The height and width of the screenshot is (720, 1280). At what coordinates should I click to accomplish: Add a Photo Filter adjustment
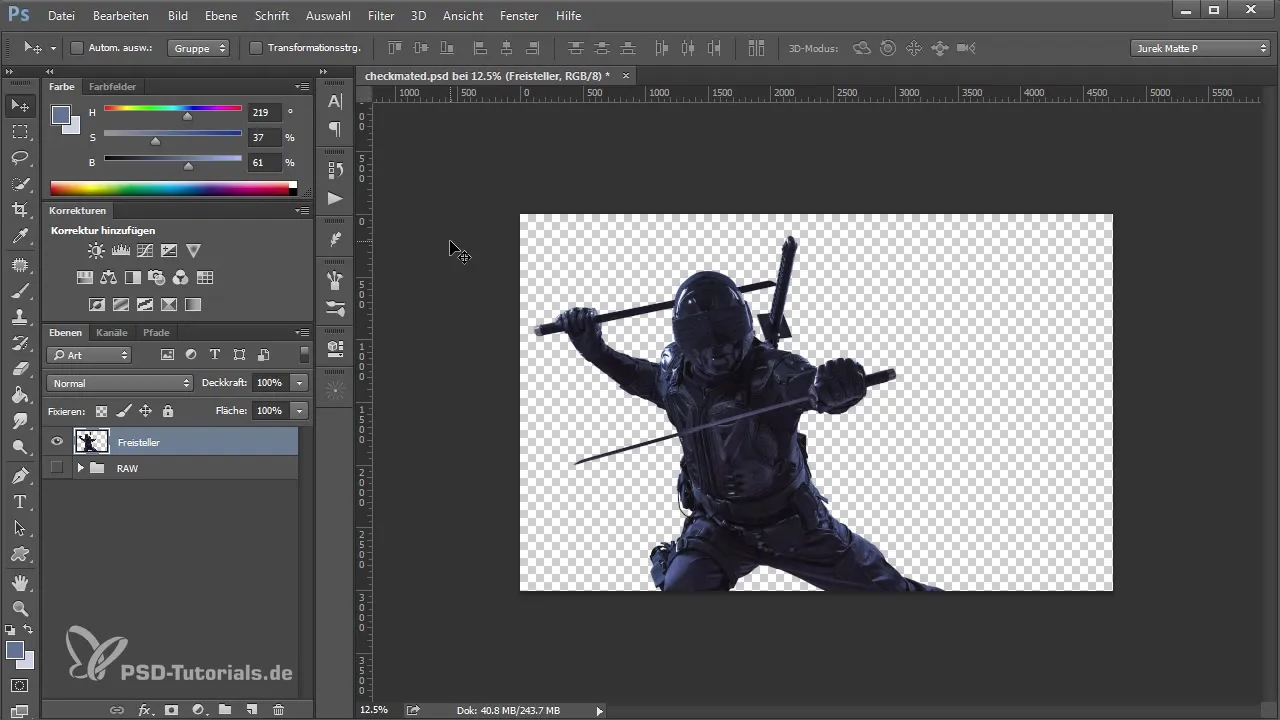(157, 278)
